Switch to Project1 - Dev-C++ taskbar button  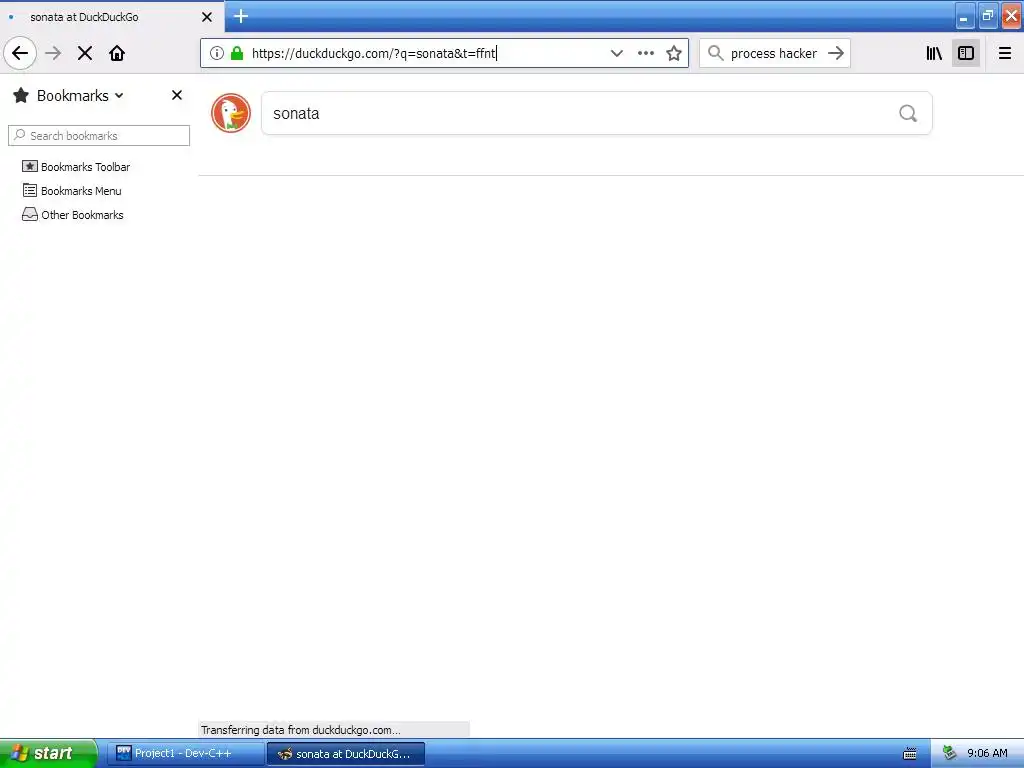pyautogui.click(x=185, y=754)
